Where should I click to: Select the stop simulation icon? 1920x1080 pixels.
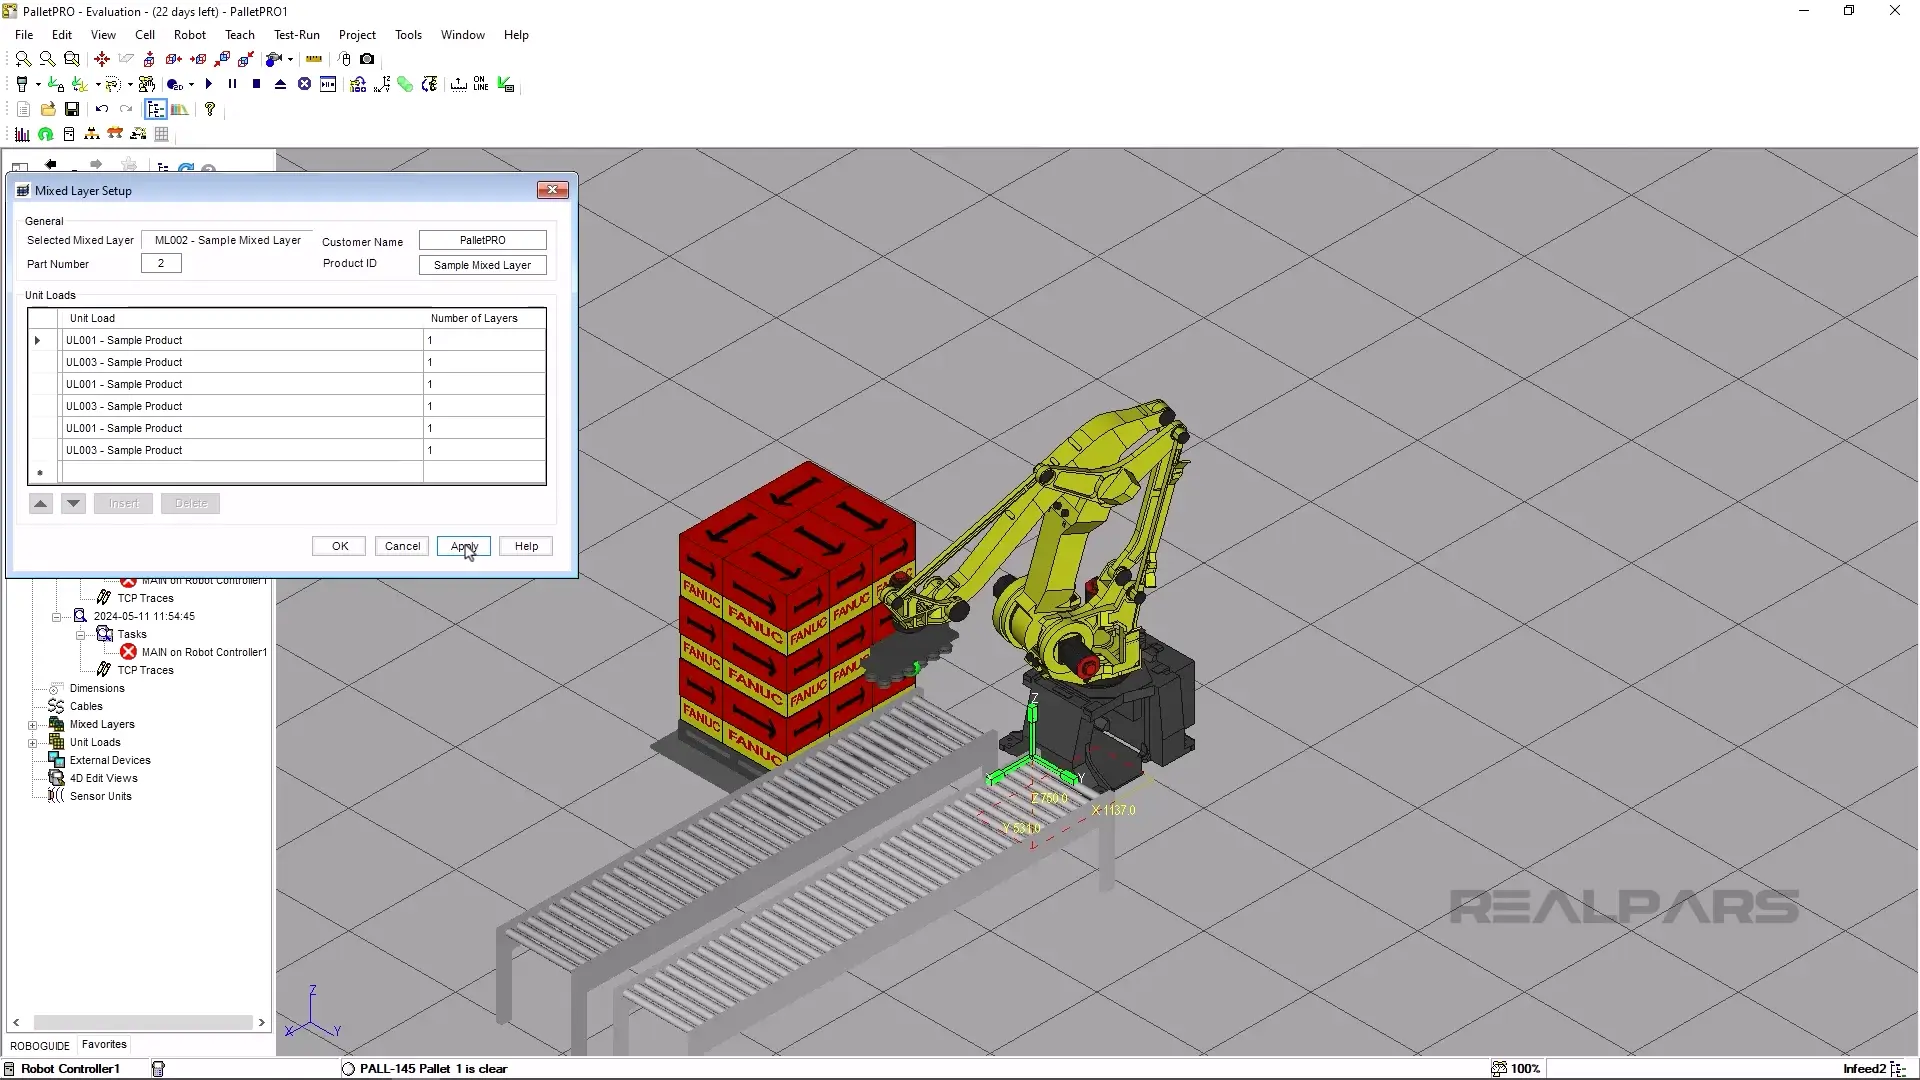pos(256,84)
